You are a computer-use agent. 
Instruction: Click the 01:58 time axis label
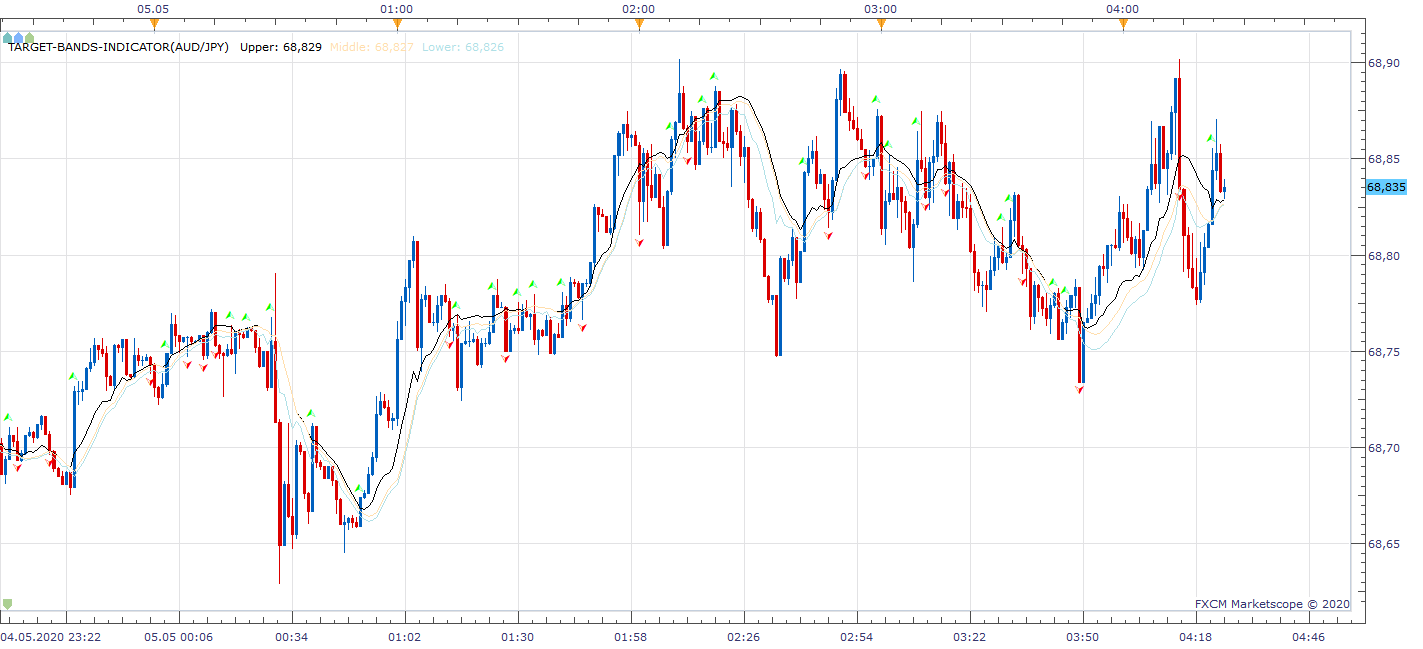tap(630, 637)
